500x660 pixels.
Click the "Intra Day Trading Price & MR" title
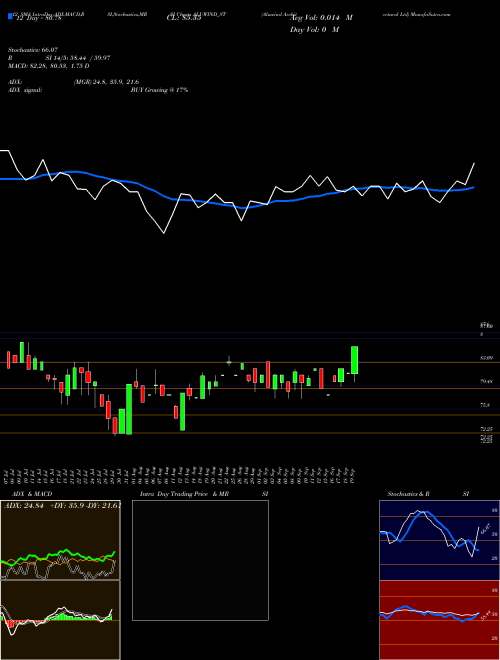coord(184,494)
